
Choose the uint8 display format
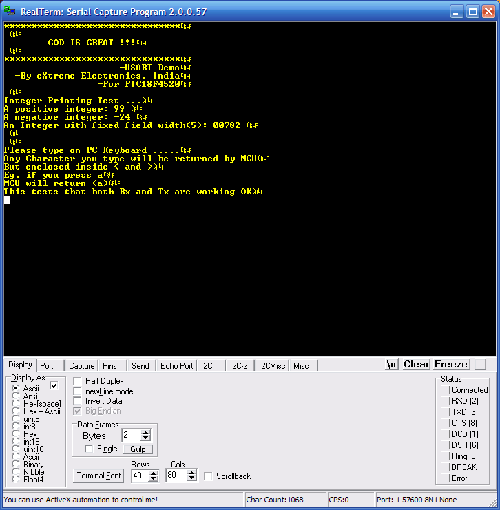pos(16,419)
